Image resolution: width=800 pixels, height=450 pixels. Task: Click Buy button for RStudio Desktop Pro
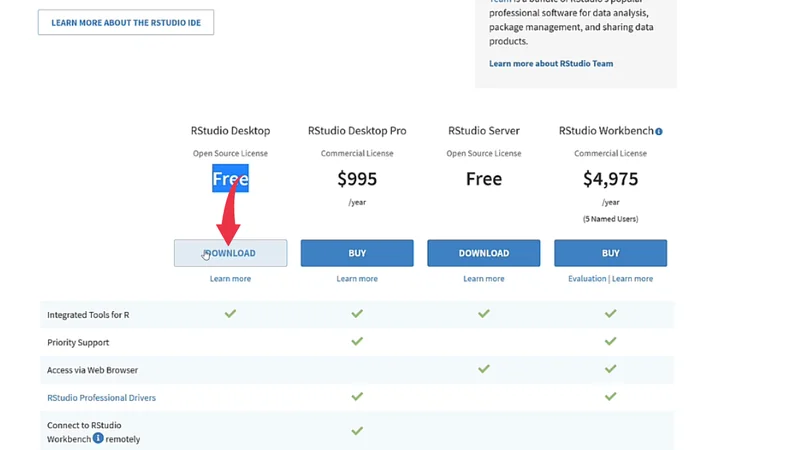tap(357, 253)
